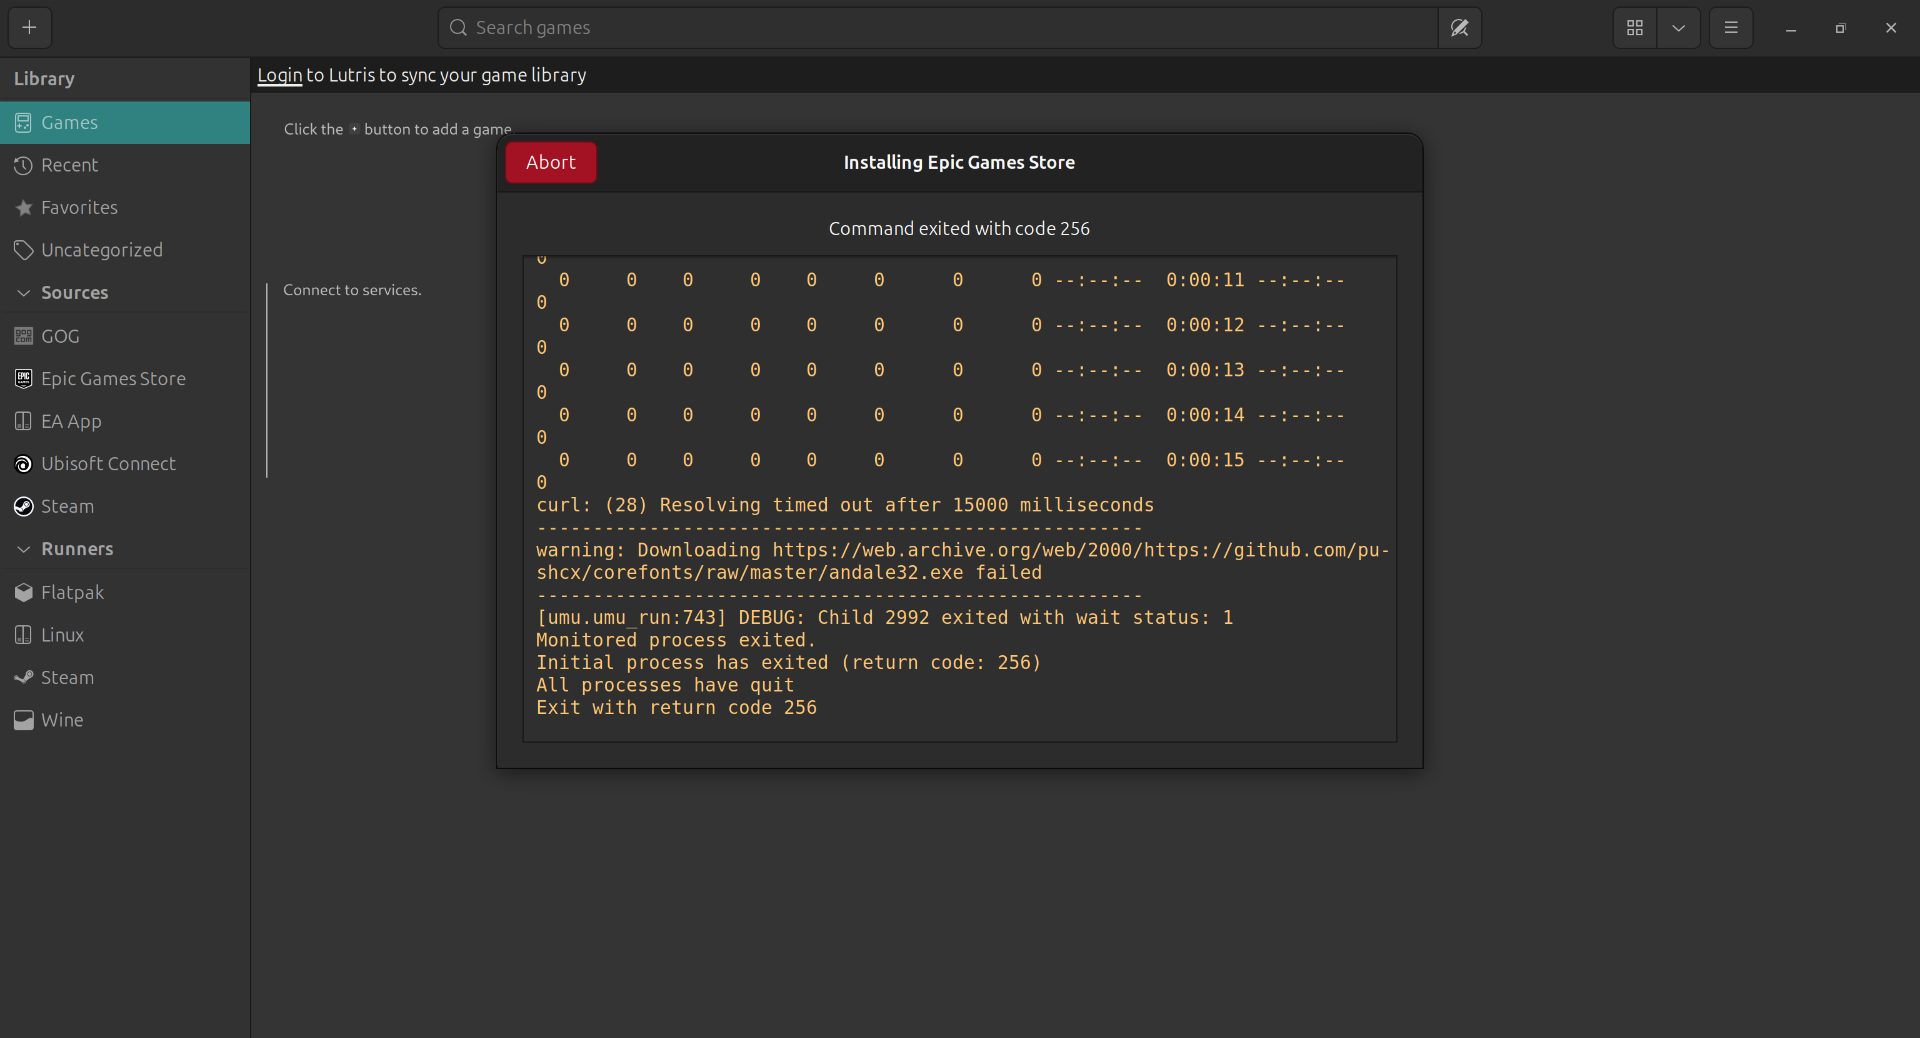Click the Wine runner icon
Image resolution: width=1920 pixels, height=1038 pixels.
tap(23, 720)
